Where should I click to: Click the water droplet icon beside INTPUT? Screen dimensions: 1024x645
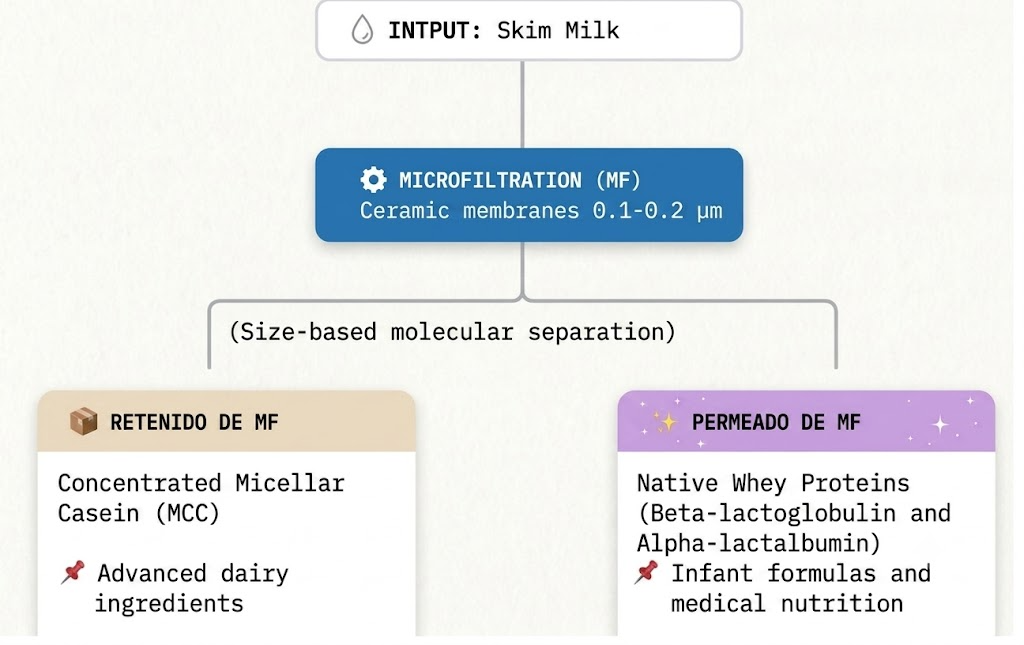pos(362,30)
